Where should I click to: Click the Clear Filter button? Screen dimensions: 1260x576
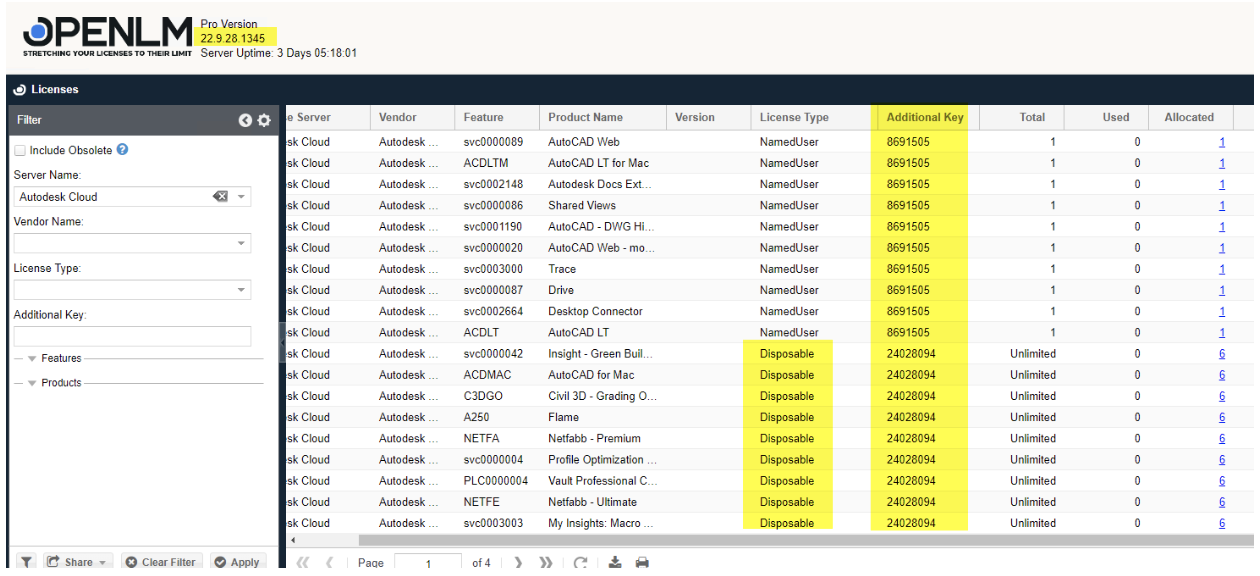click(160, 561)
